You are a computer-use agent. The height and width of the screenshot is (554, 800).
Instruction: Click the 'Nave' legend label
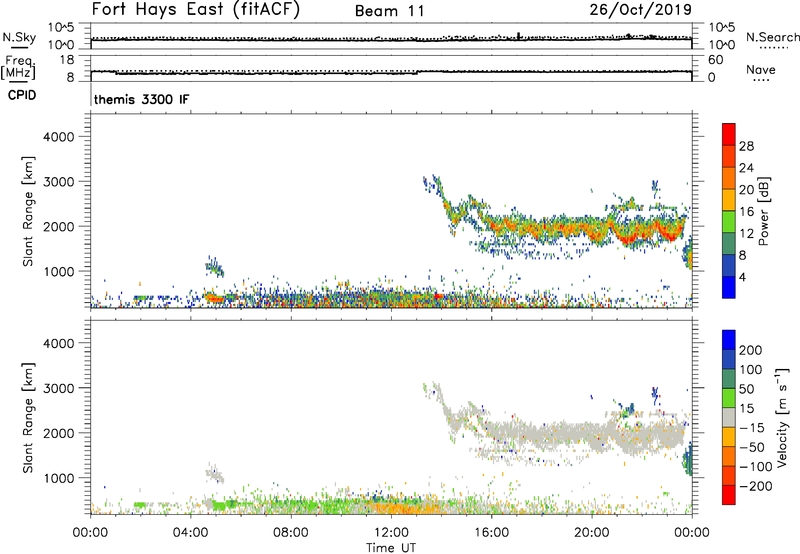pyautogui.click(x=761, y=70)
